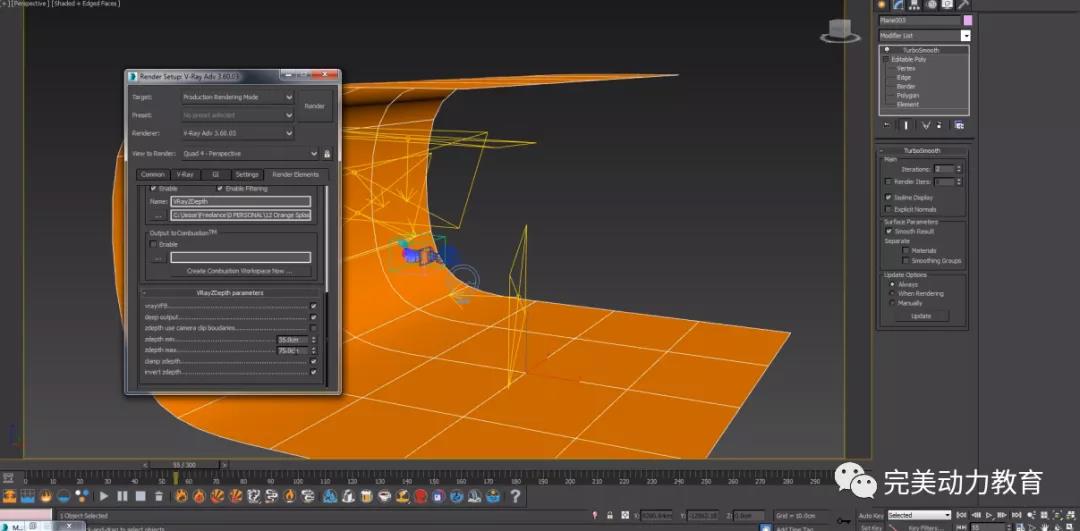The image size is (1080, 531).
Task: Click the trash delete icon in toolbar
Action: click(x=159, y=496)
